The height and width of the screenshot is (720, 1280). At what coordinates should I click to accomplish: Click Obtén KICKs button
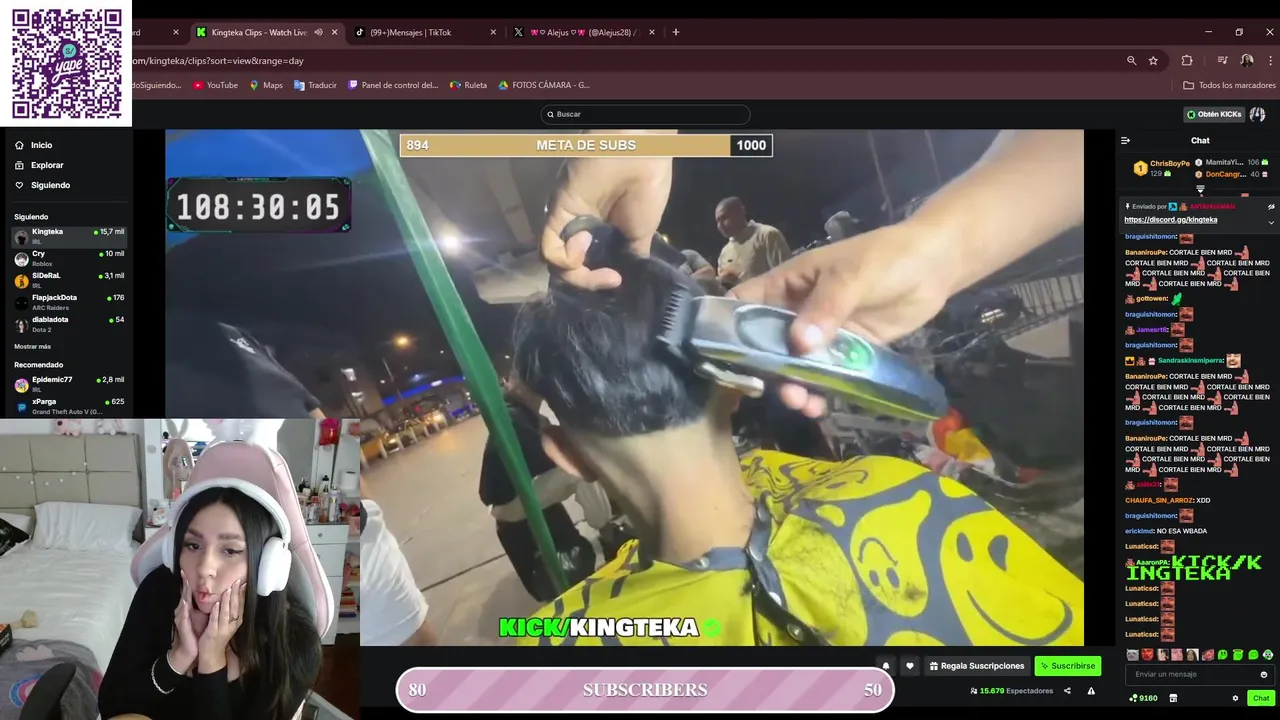pyautogui.click(x=1213, y=114)
